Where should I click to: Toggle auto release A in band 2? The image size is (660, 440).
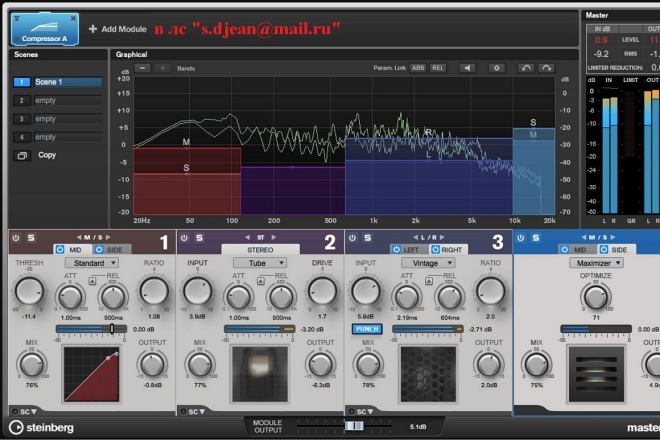261,281
